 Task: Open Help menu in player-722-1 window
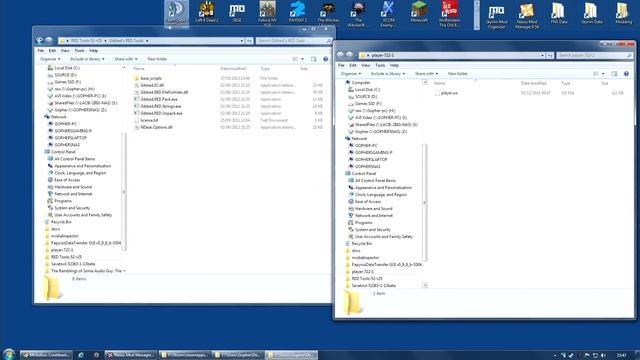pos(394,65)
